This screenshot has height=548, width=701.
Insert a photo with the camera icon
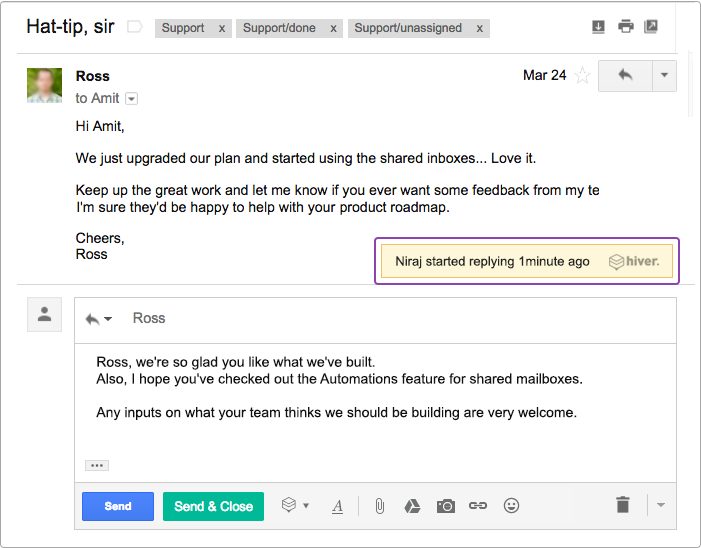coord(446,506)
